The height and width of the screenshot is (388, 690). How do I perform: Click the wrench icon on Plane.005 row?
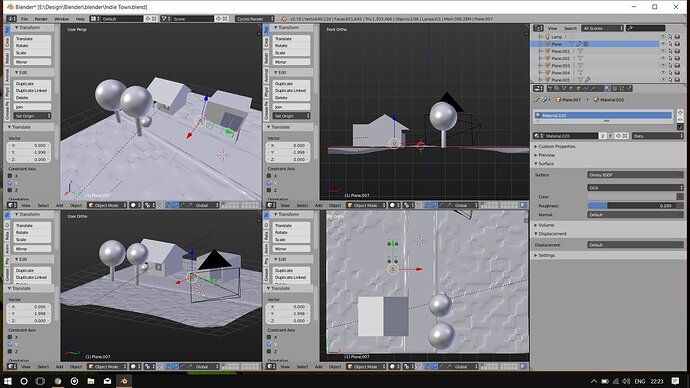[587, 80]
